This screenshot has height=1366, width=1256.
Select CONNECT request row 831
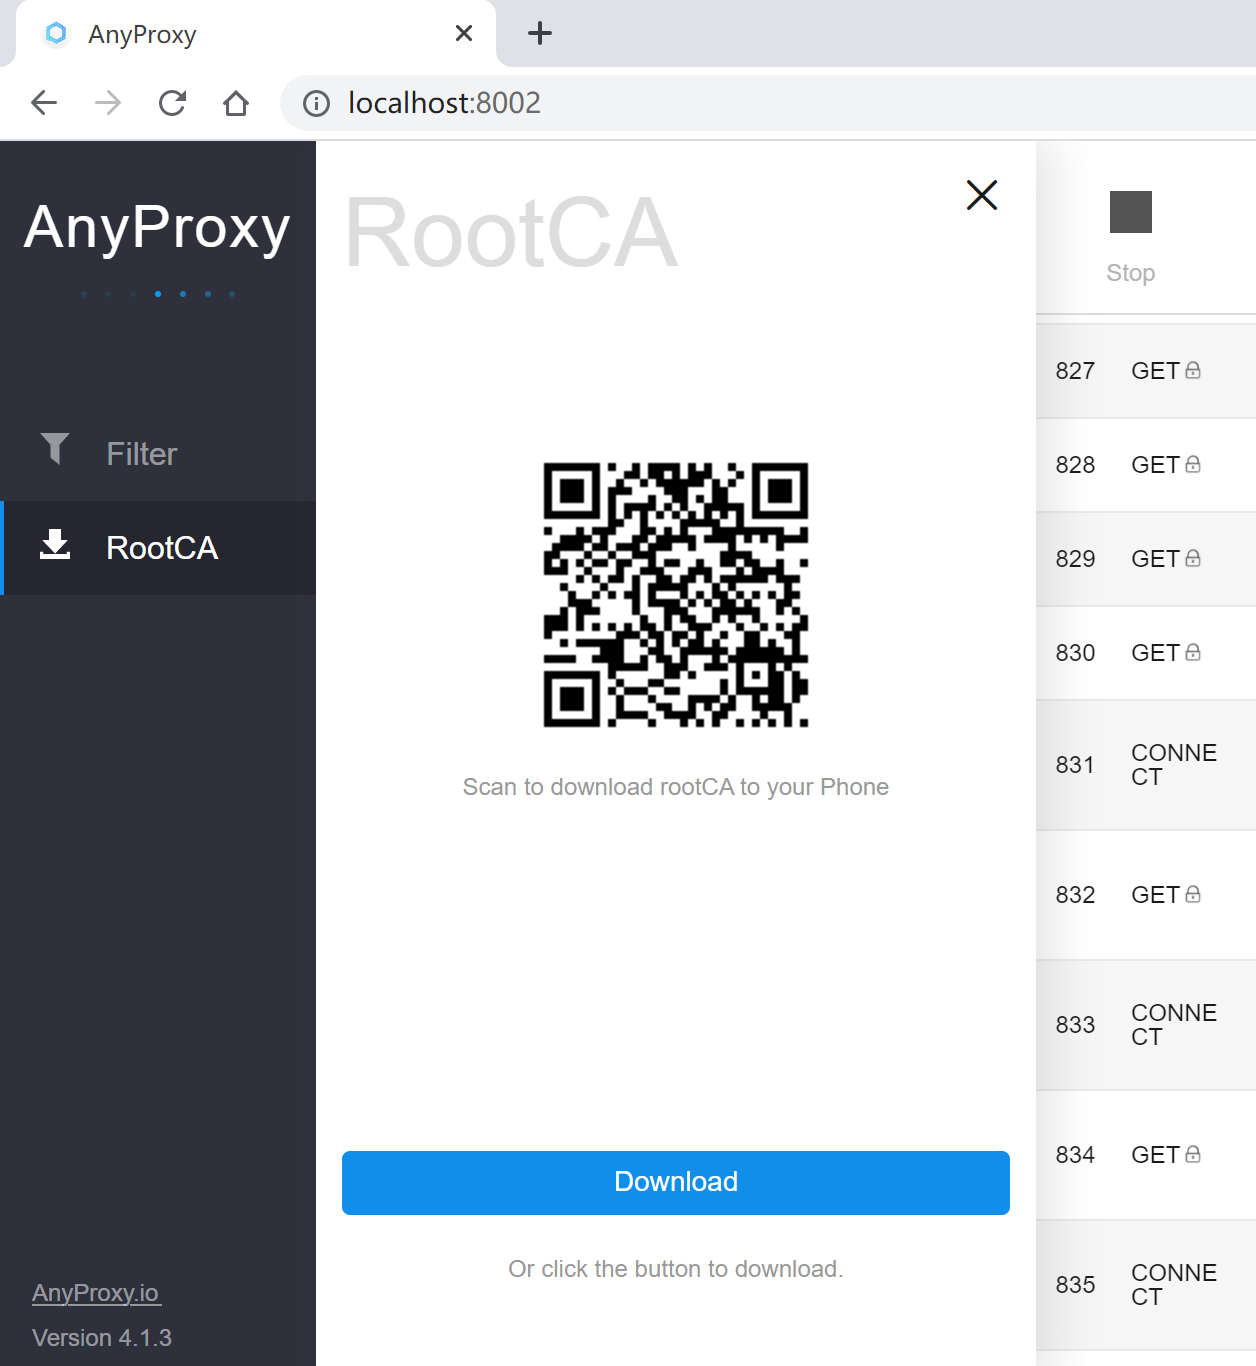[x=1146, y=765]
